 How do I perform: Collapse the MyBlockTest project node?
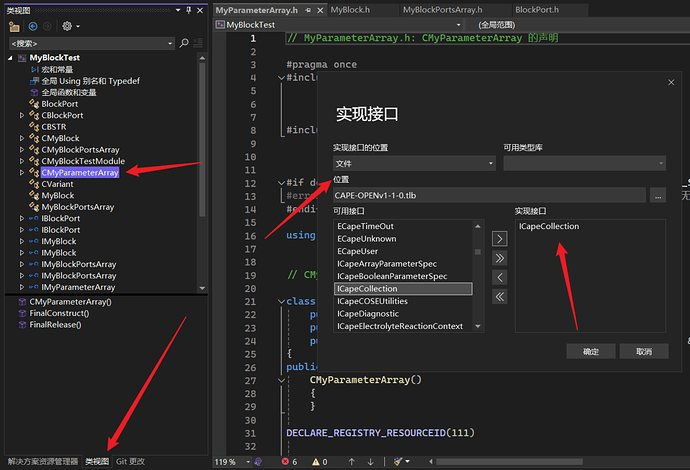pyautogui.click(x=10, y=58)
